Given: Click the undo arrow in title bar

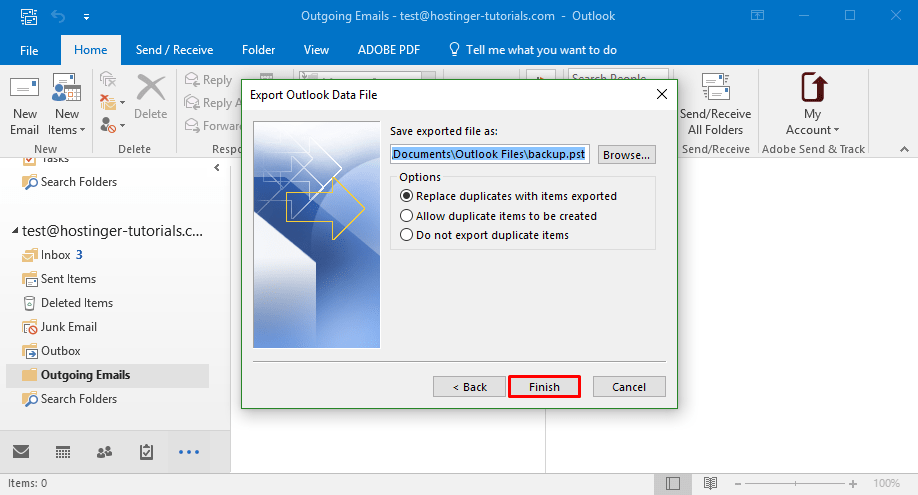Looking at the screenshot, I should (58, 16).
